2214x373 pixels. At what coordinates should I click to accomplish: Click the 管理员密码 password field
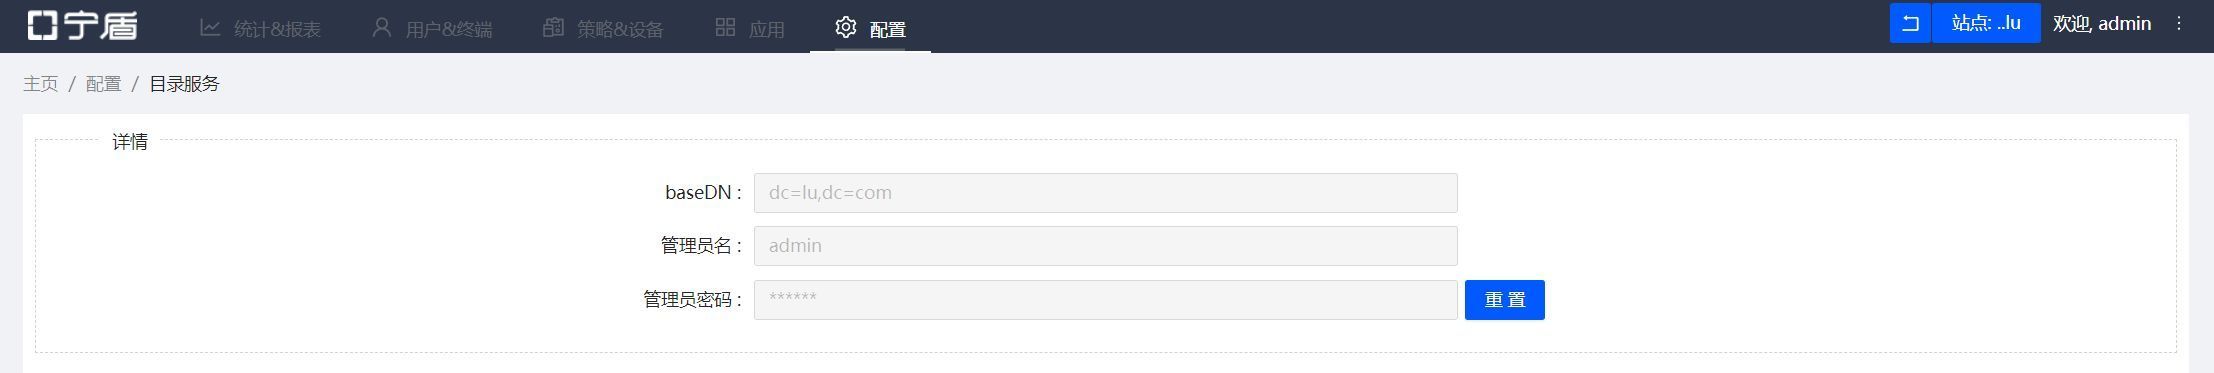tap(1105, 300)
